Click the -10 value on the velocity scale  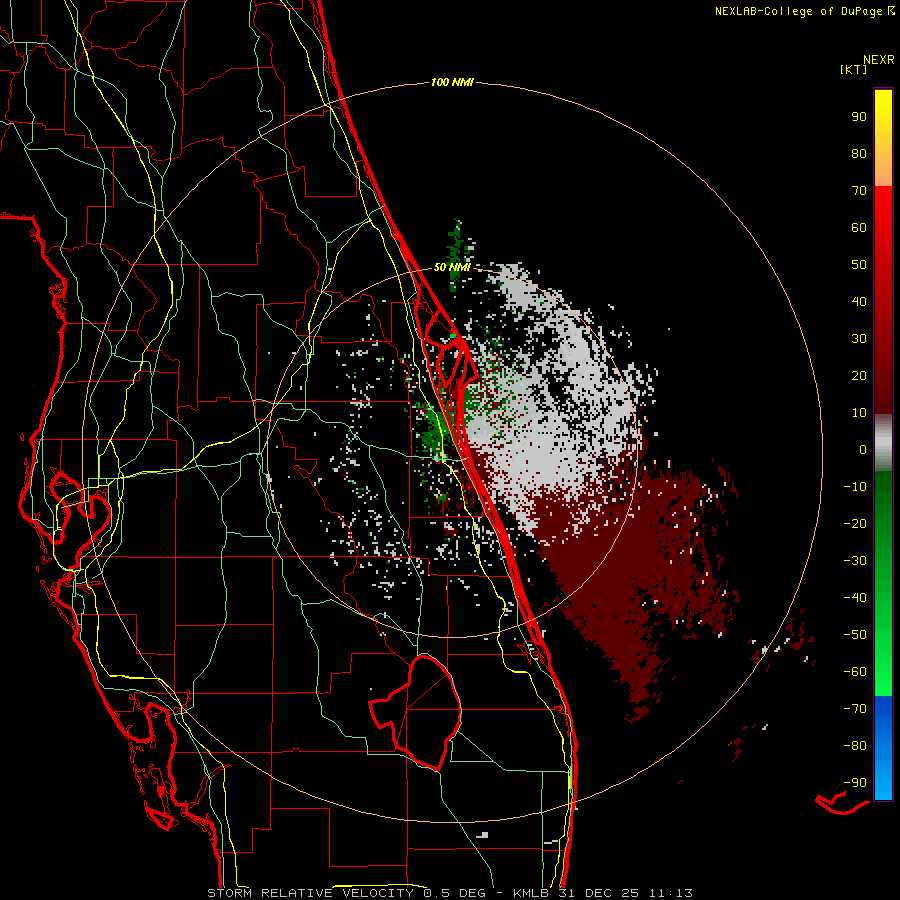click(855, 486)
